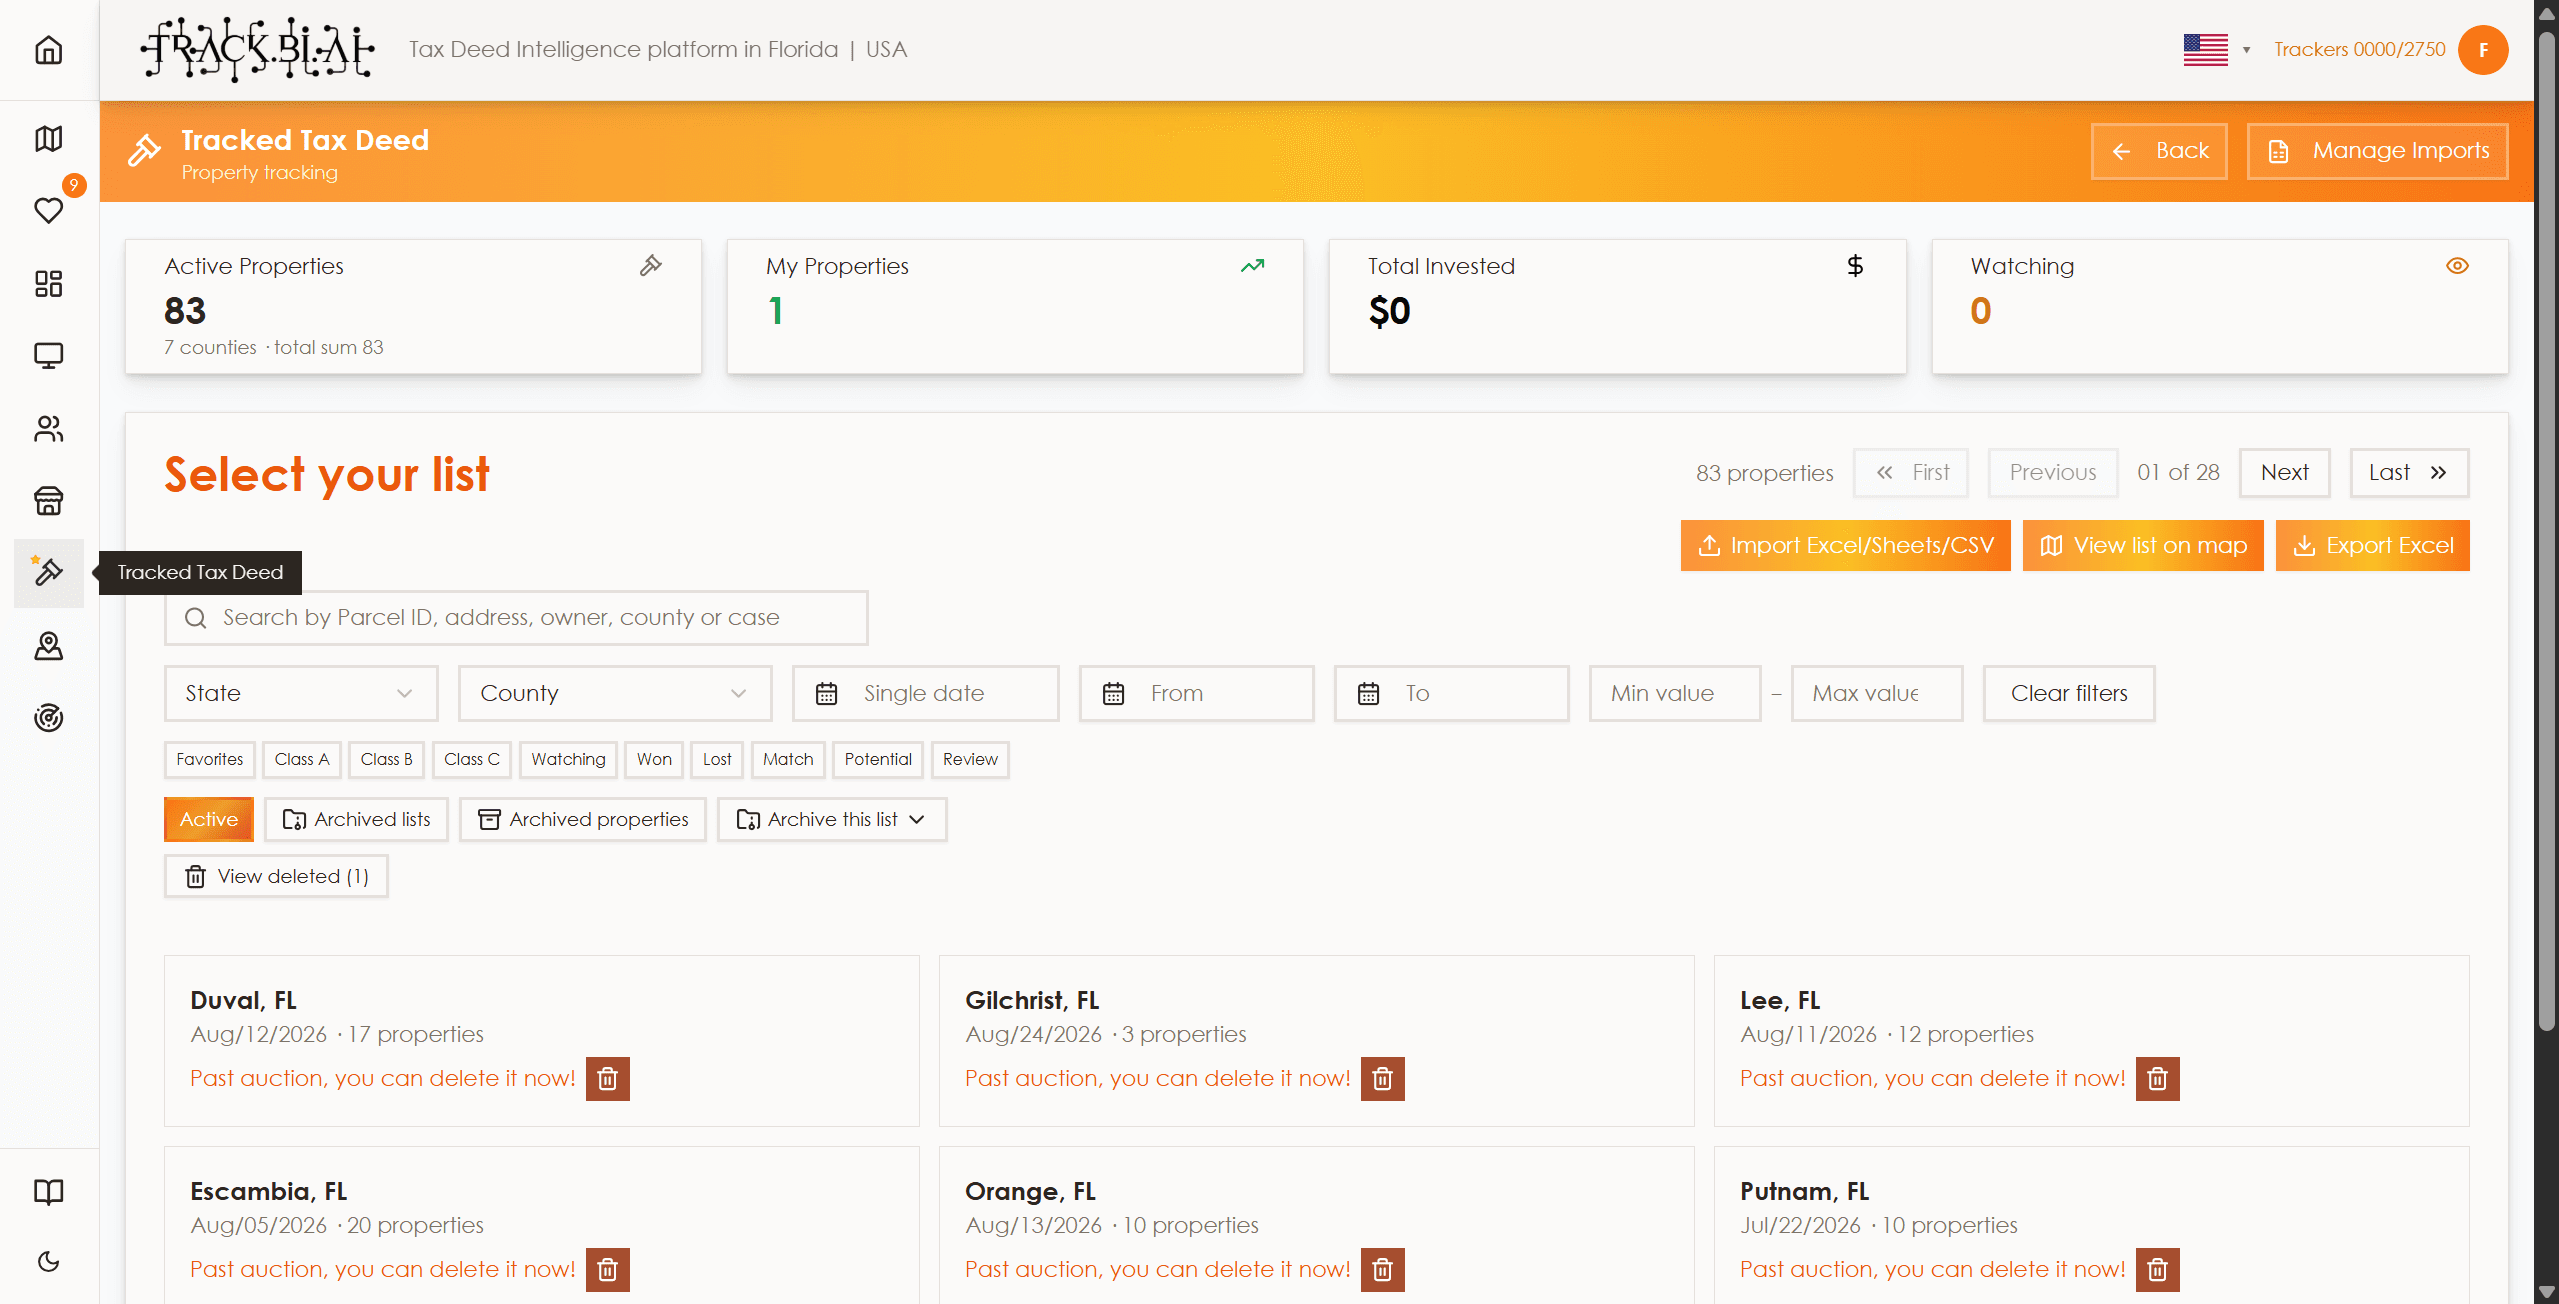Delete the Gilchrist, FL list with the trash icon
Viewport: 2559px width, 1304px height.
click(x=1382, y=1079)
